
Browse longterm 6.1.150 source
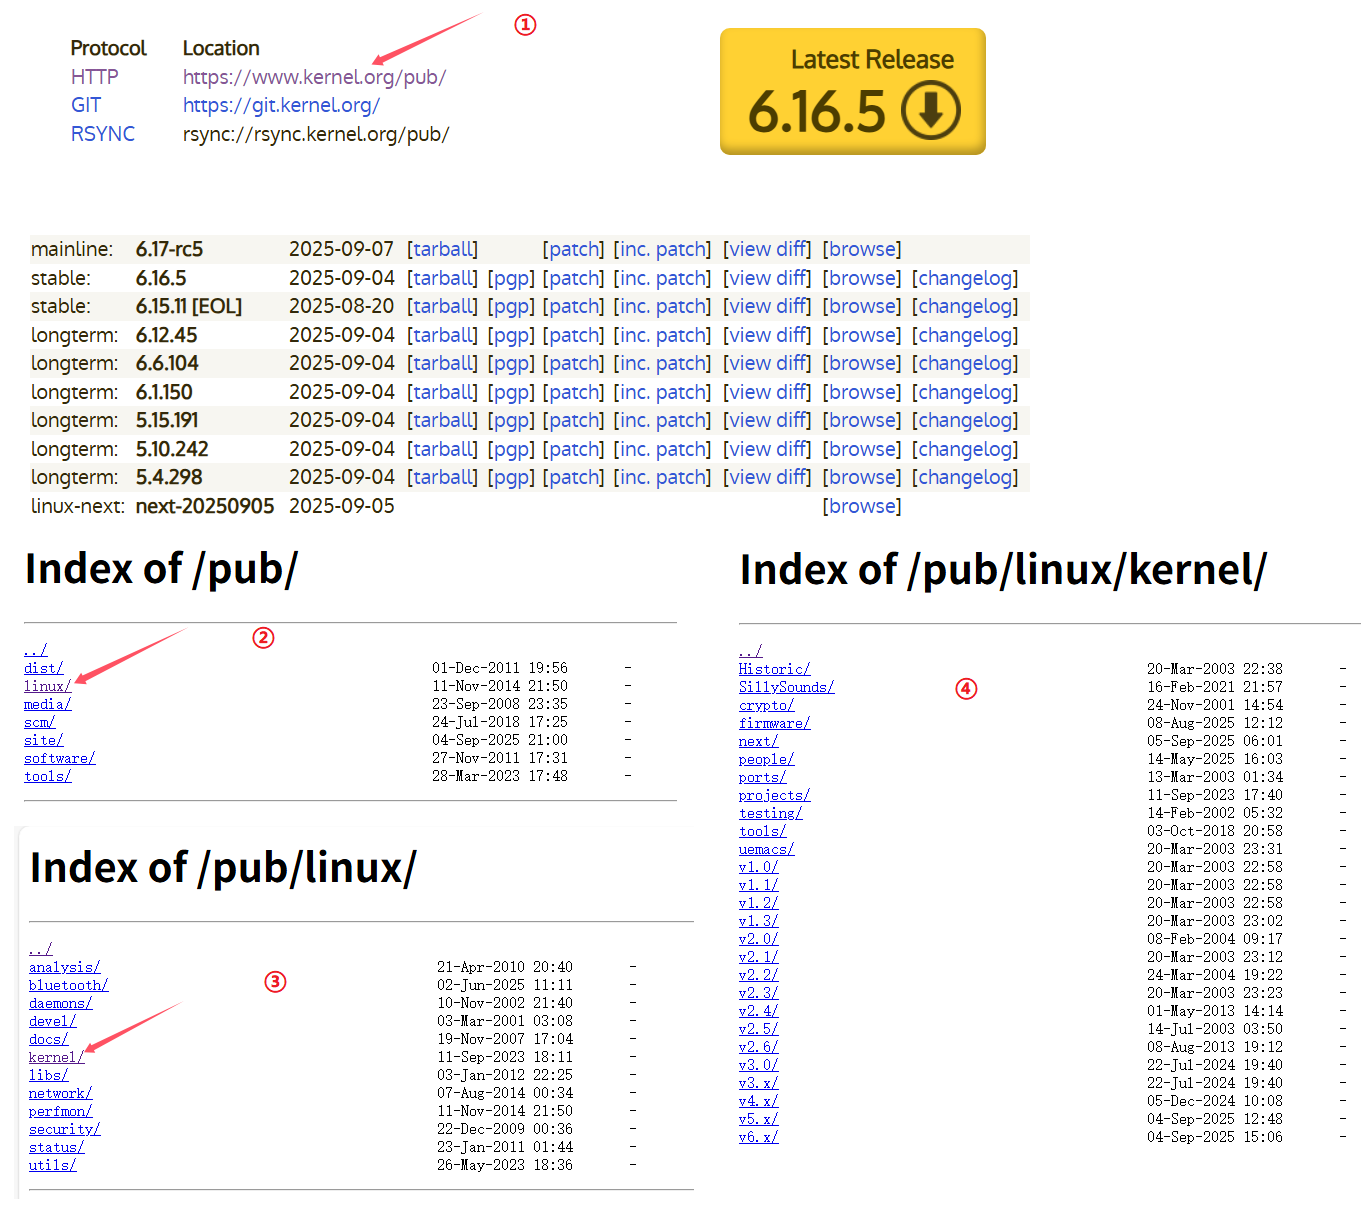(862, 392)
